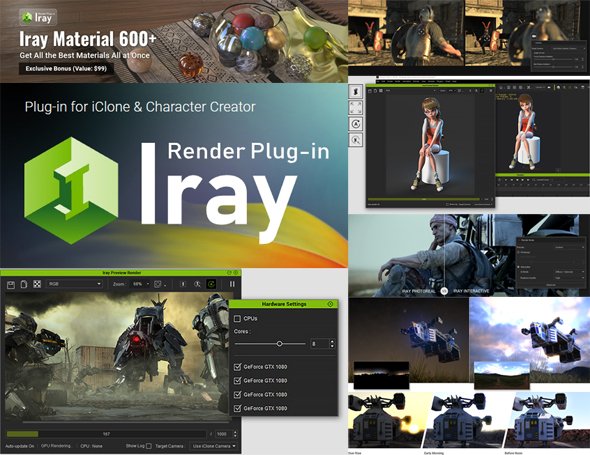590x455 pixels.
Task: Click the save icon in Iray Preview Render
Action: click(11, 285)
